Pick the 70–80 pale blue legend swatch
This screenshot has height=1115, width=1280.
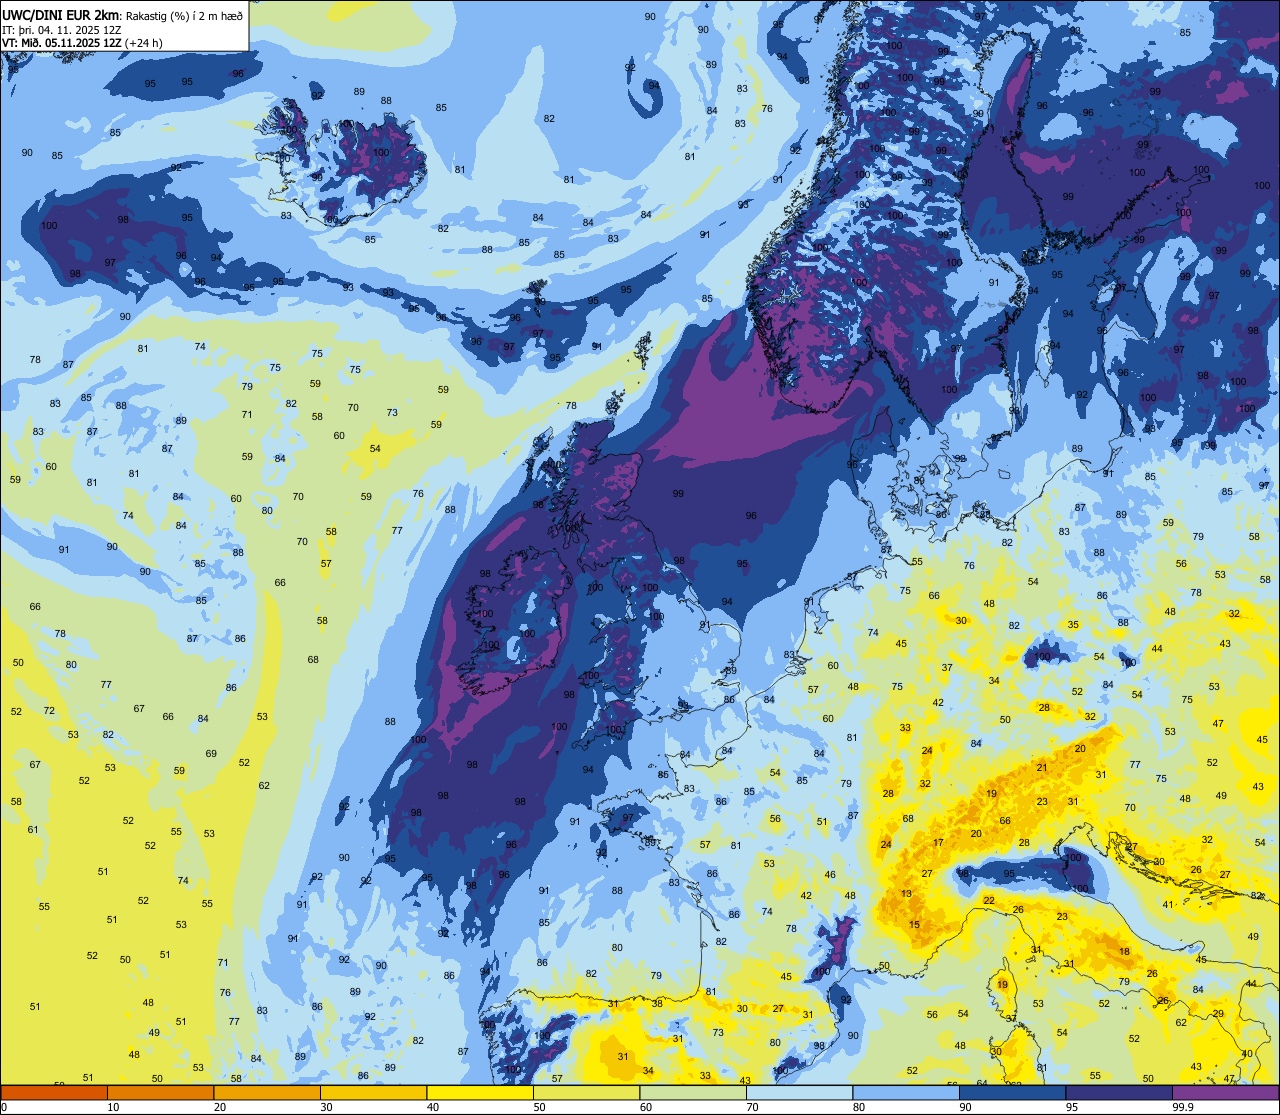point(799,1093)
